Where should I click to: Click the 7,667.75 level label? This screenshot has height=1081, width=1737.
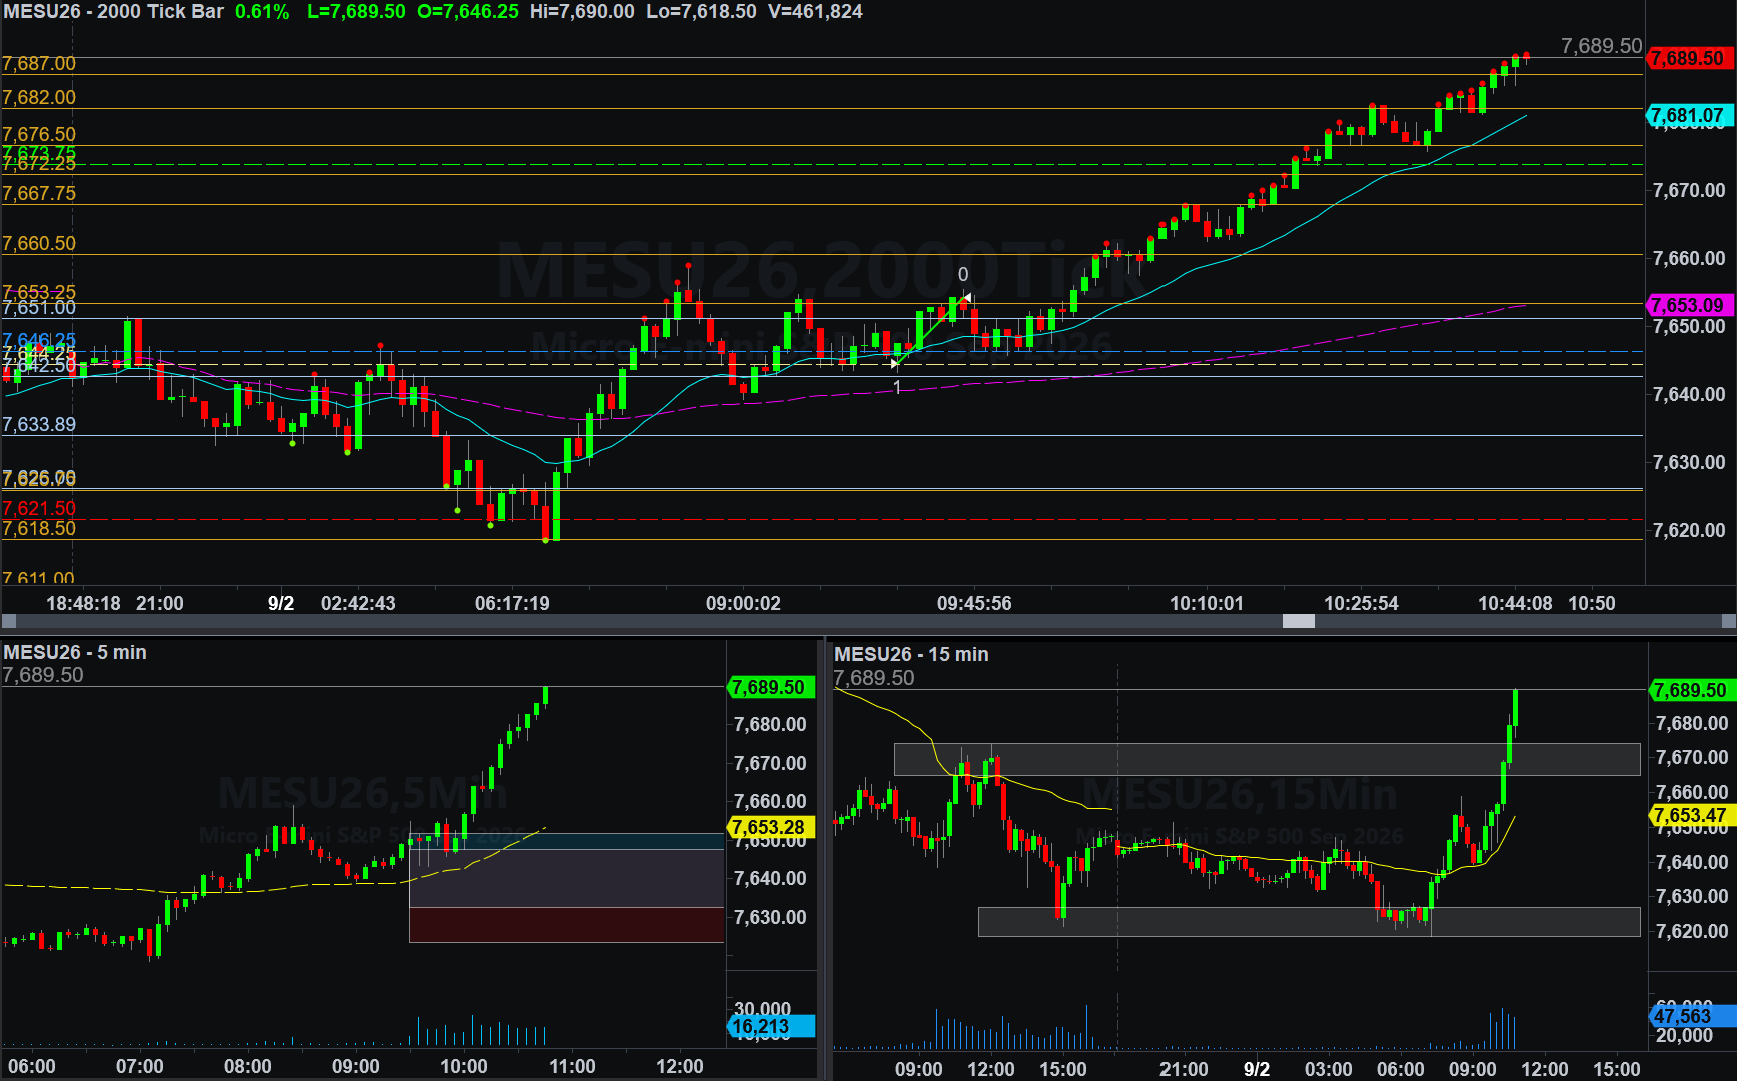(x=39, y=194)
